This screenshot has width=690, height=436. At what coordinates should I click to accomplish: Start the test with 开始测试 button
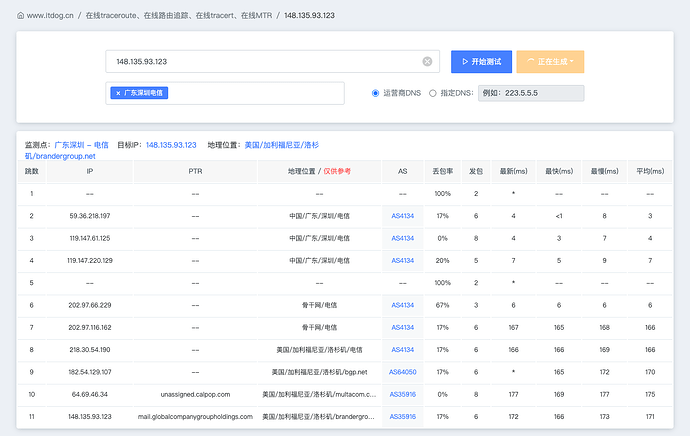tap(481, 62)
